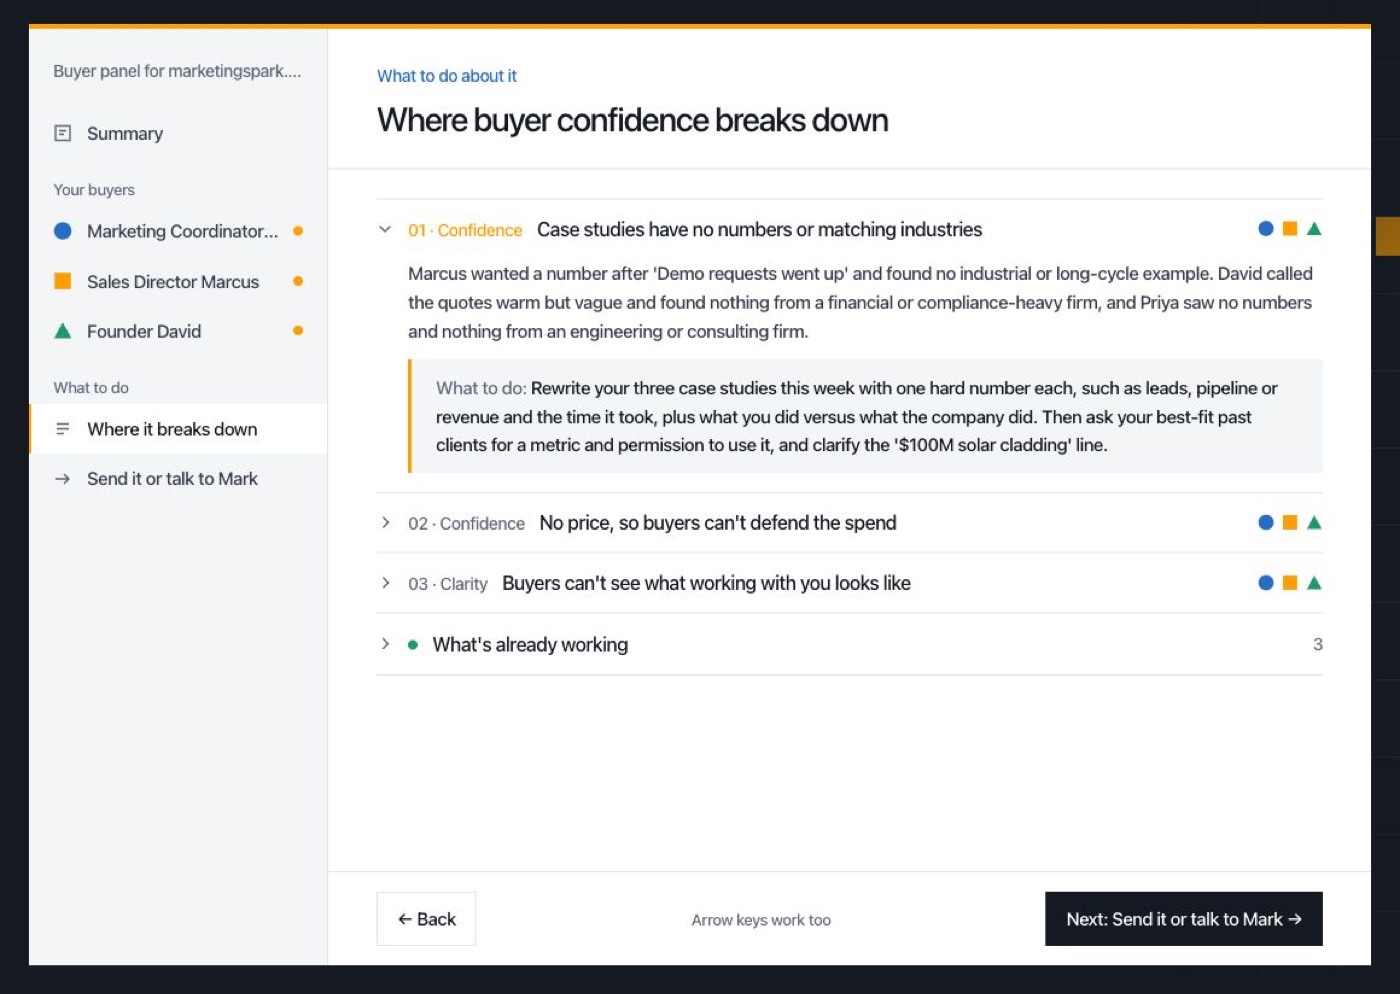
Task: Click the count 3 on What's already working row
Action: [x=1318, y=645]
